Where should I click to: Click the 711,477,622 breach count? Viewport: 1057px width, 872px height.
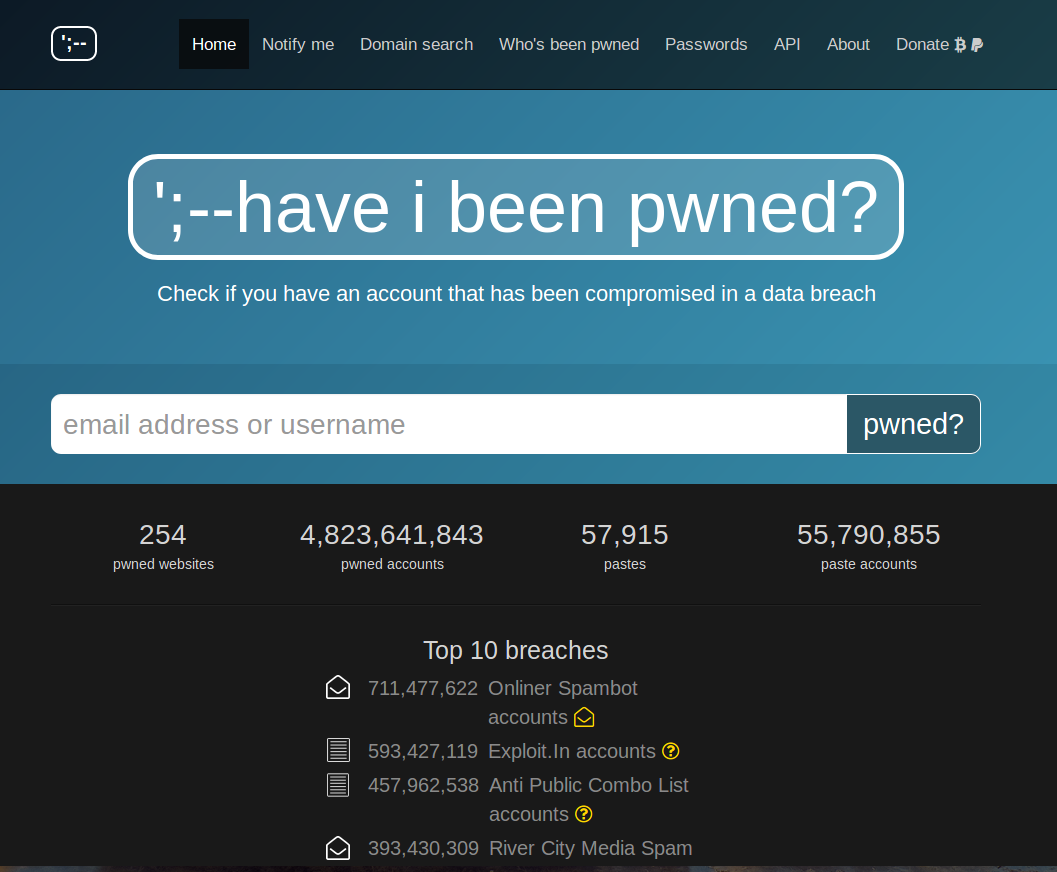(x=423, y=688)
